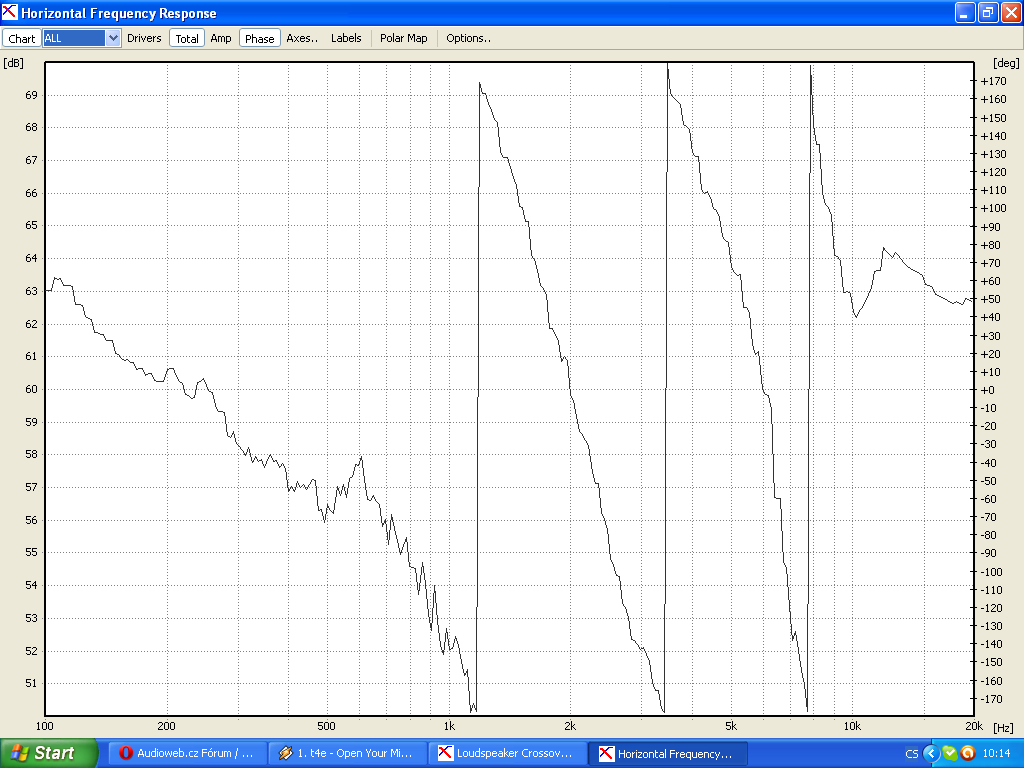The width and height of the screenshot is (1024, 768).
Task: Click the Chart button
Action: click(22, 39)
